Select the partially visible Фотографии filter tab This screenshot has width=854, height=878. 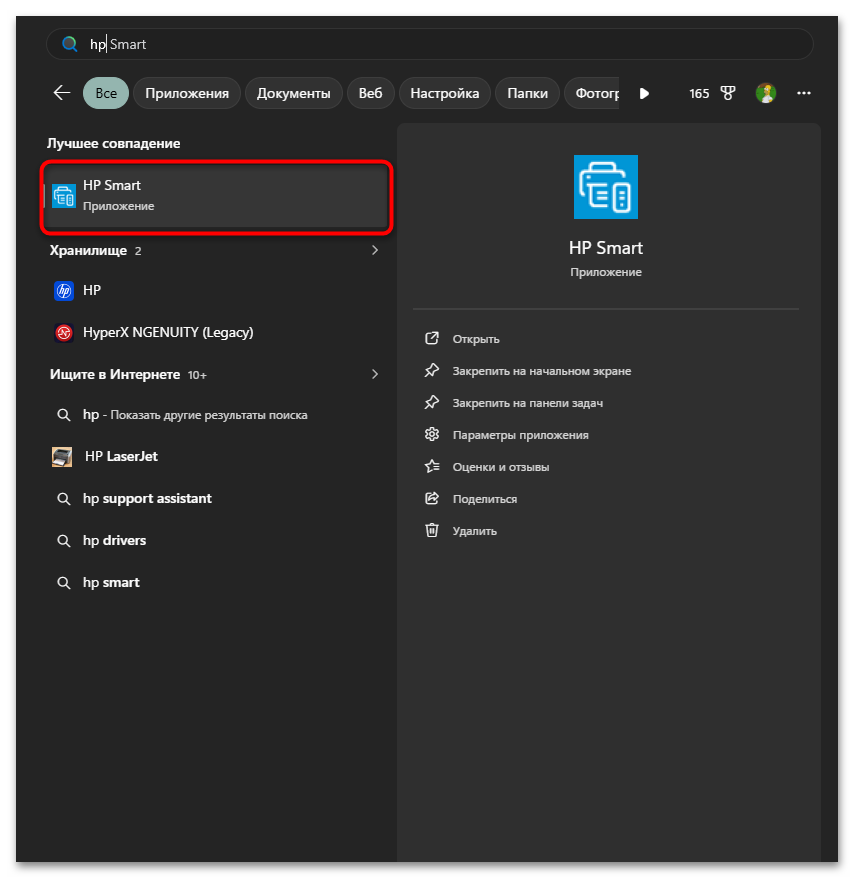point(592,93)
